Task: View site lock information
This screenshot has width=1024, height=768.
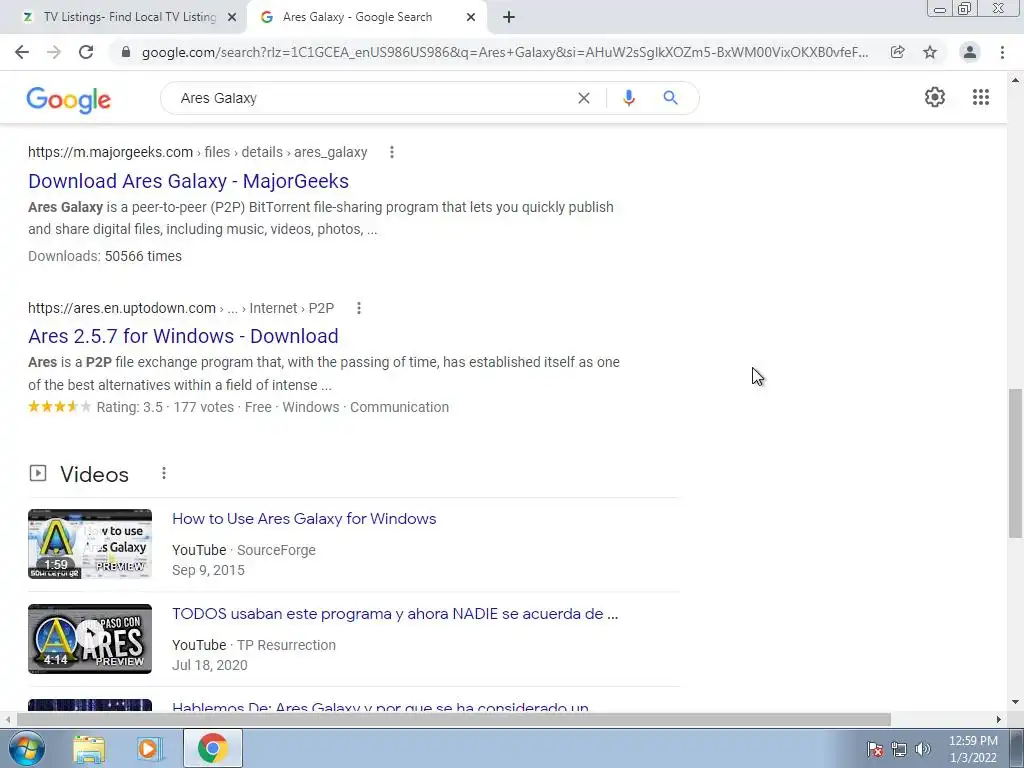Action: 126,52
